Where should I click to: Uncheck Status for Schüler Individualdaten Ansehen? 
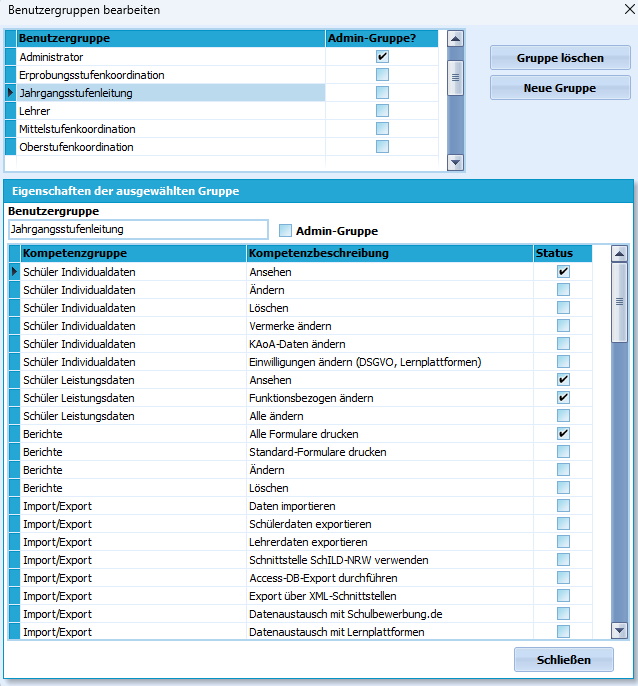click(x=563, y=271)
